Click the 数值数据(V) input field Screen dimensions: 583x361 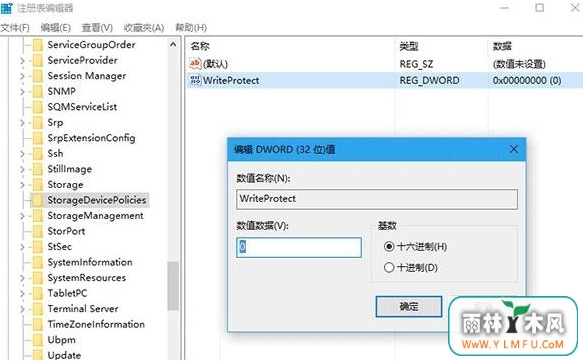pyautogui.click(x=299, y=247)
